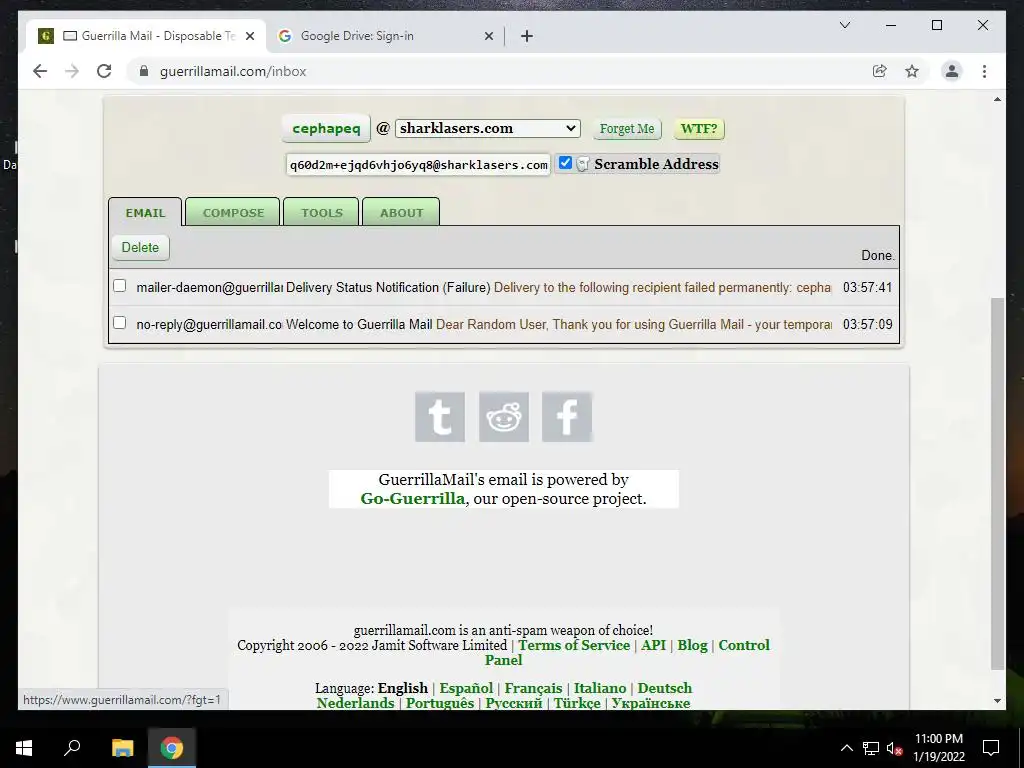The image size is (1024, 768).
Task: Uncheck the Scramble Address checkbox
Action: (x=566, y=163)
